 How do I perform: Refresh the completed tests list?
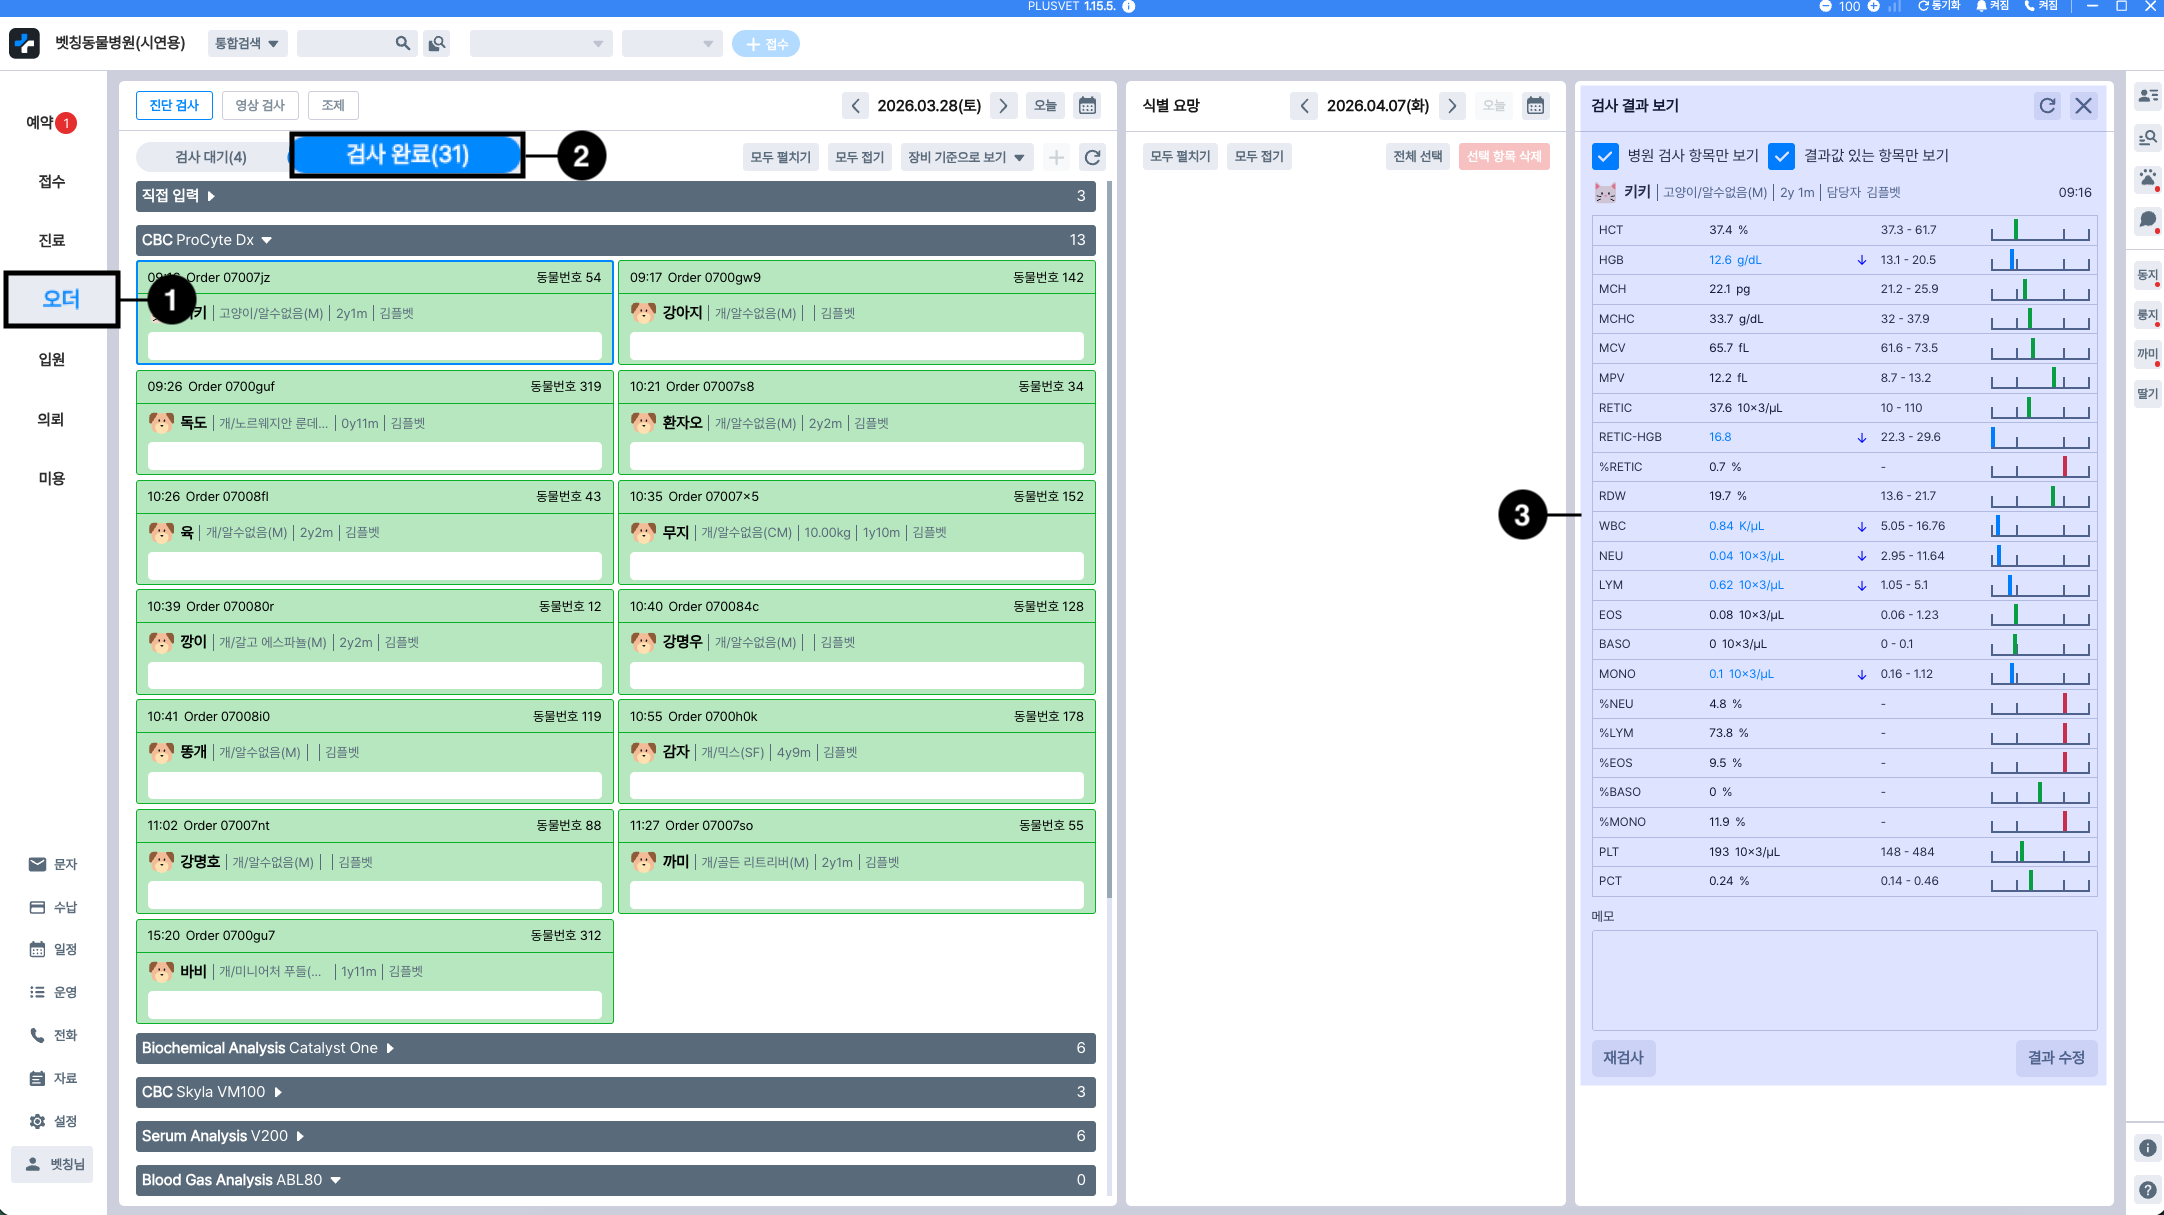tap(1092, 157)
